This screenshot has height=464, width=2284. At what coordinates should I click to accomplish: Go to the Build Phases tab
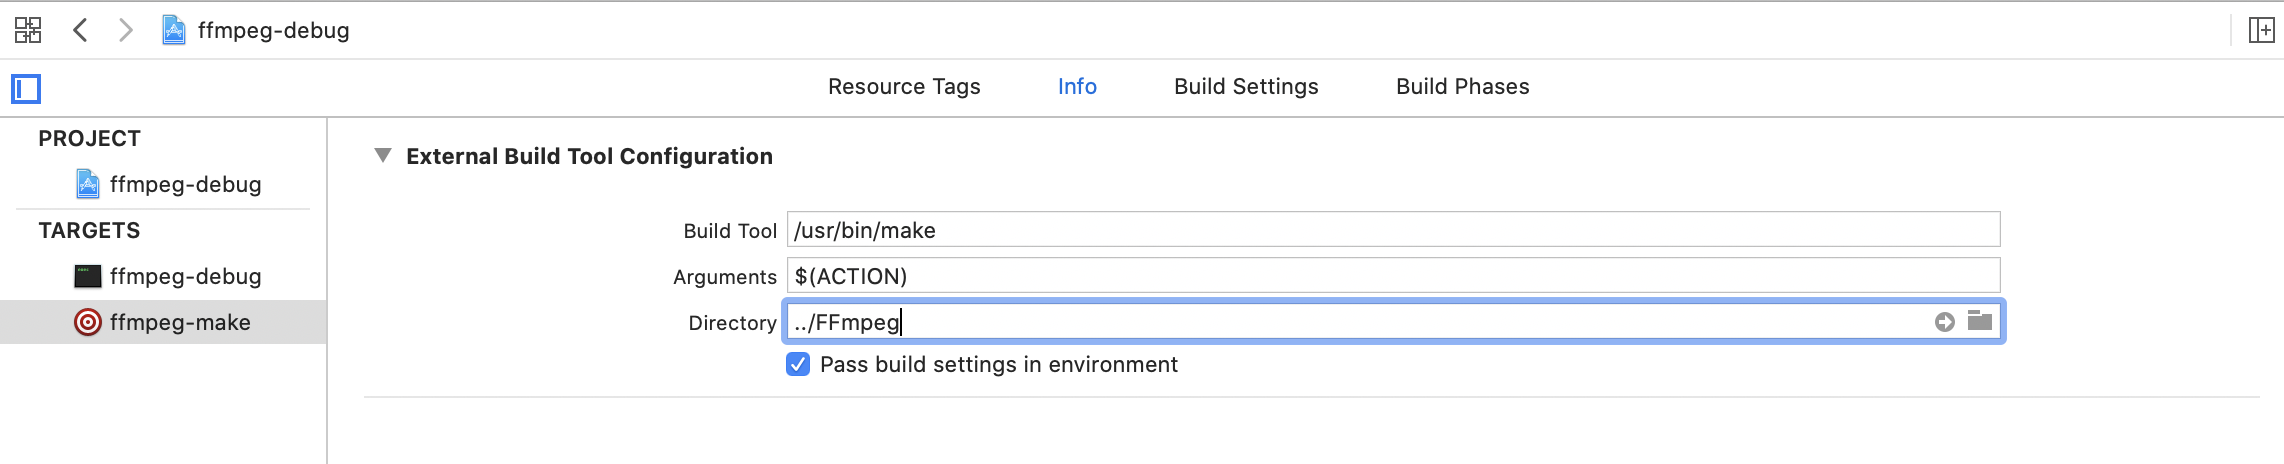pos(1462,87)
